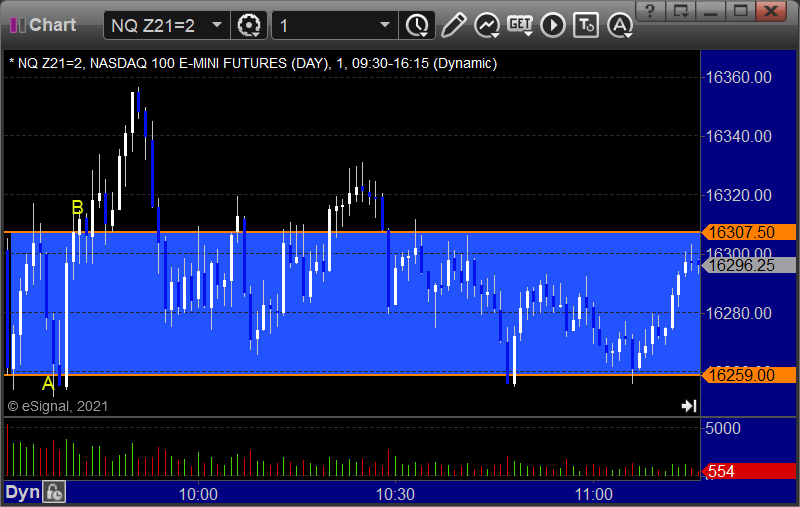Select the drawing pencil tool
The width and height of the screenshot is (800, 507).
453,25
